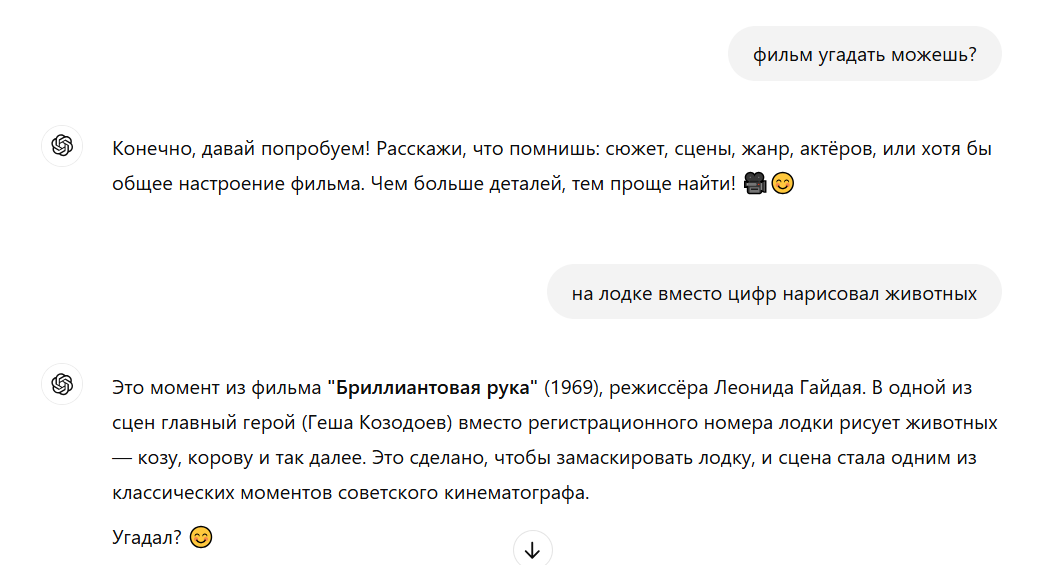Click the bold title Бриллиантовая рука
Screen dimensions: 1054x565
point(433,388)
